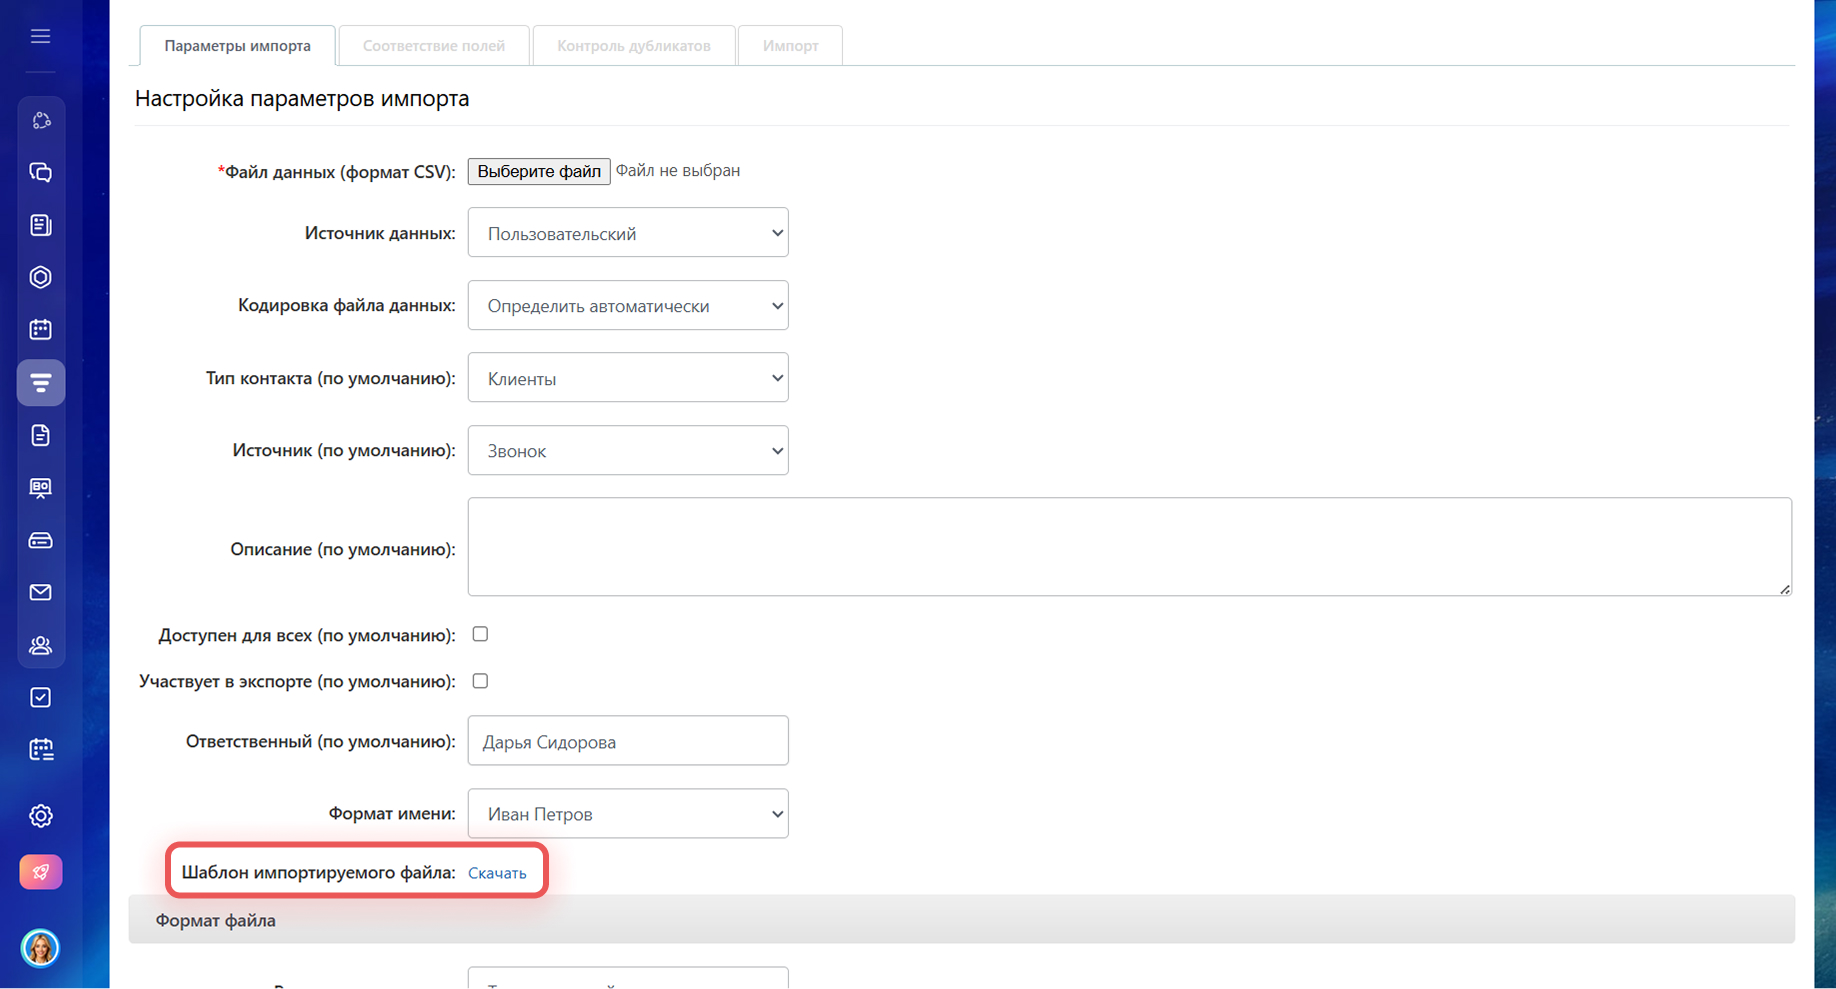Open the mail envelope sidebar icon
Viewport: 1836px width, 989px height.
(40, 593)
